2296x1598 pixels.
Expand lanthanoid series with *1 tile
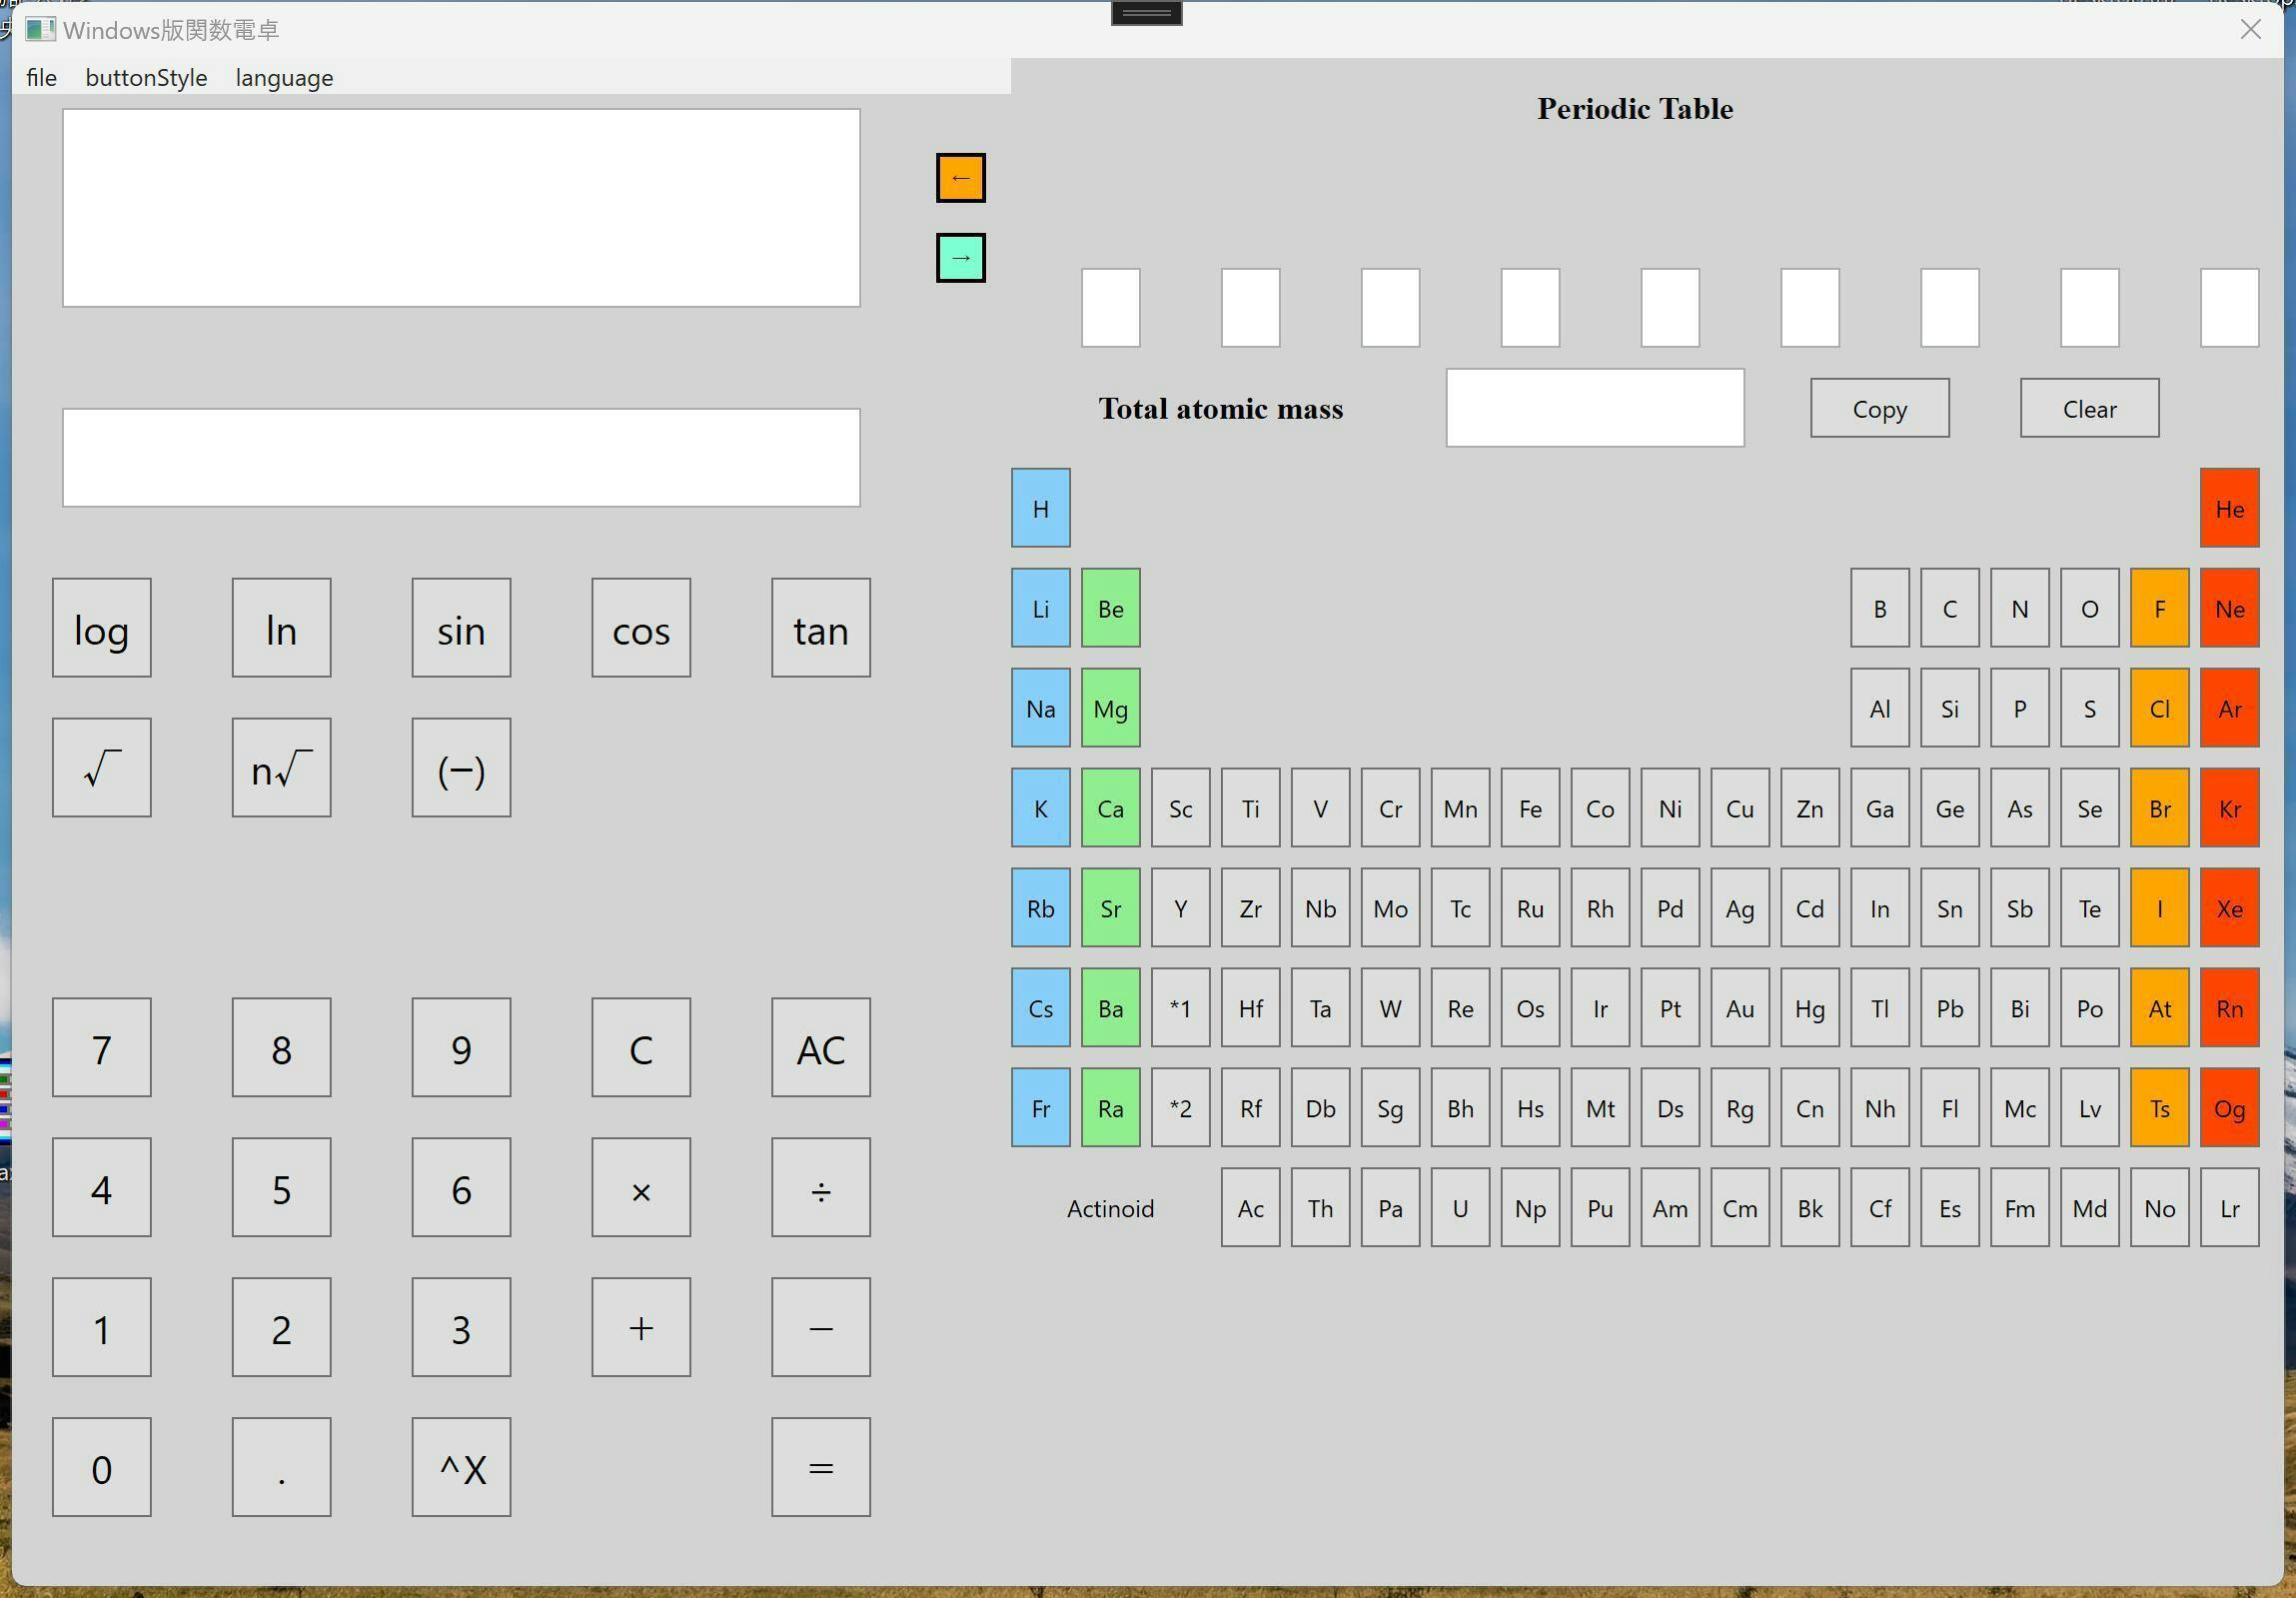point(1180,1008)
